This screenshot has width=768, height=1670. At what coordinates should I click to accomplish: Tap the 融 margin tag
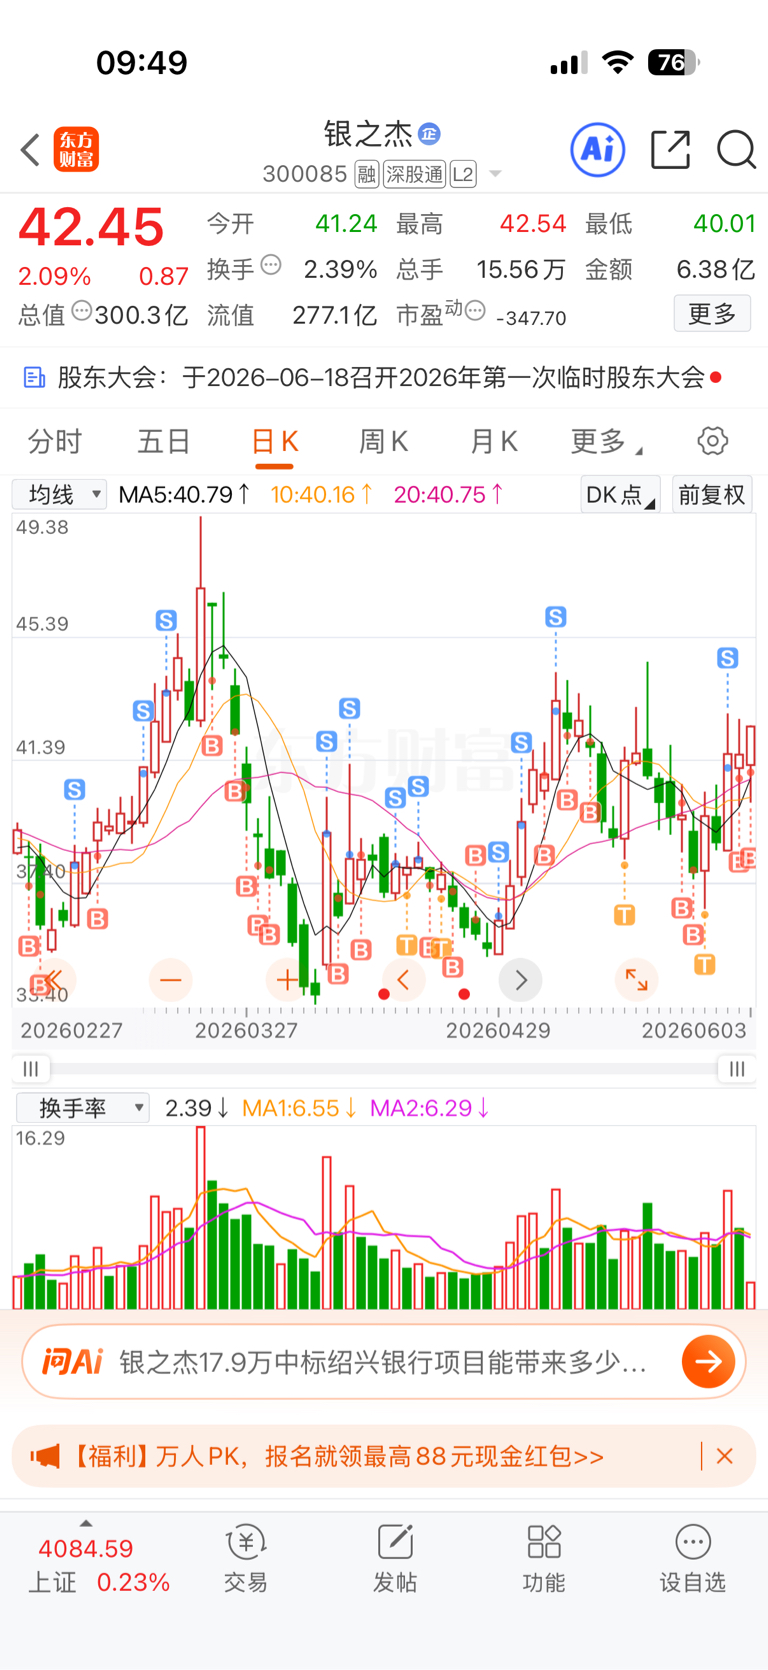tap(366, 175)
